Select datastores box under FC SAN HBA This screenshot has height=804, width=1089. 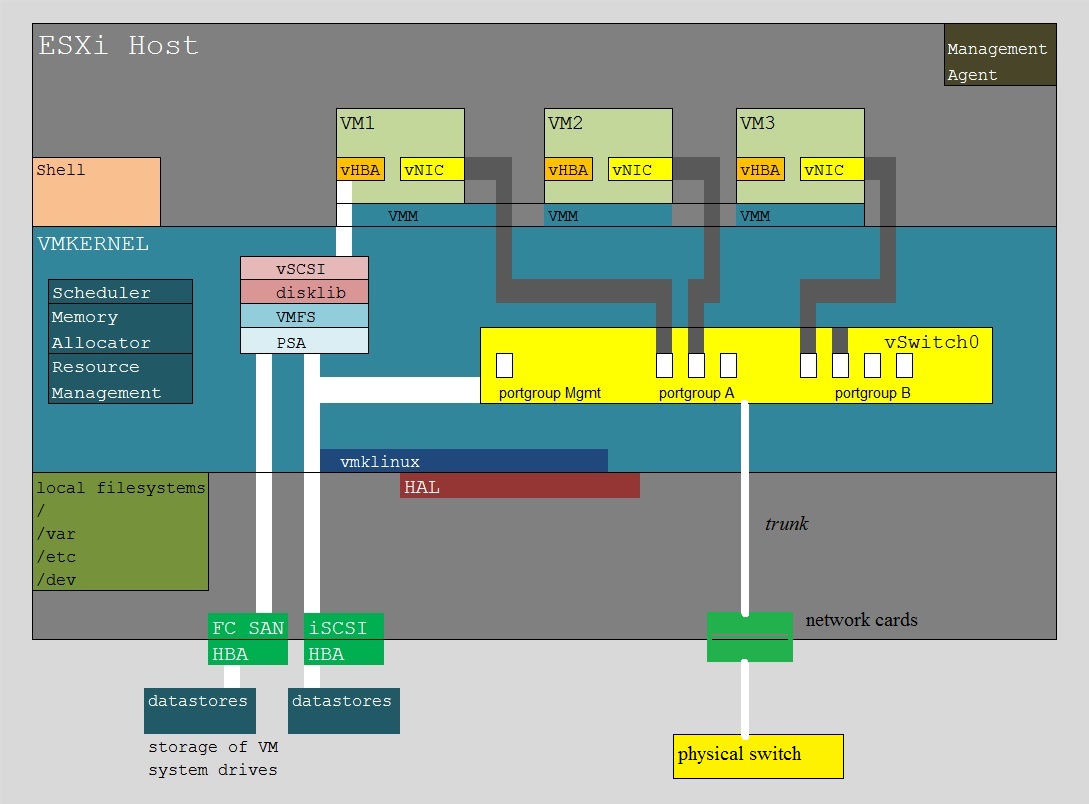click(x=200, y=710)
